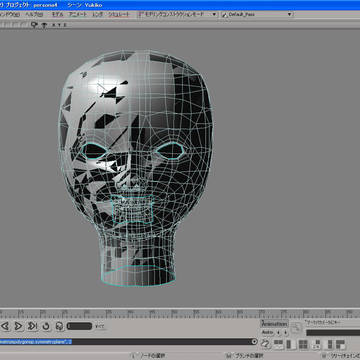Click the 2x4 numbered layout icon
The image size is (360, 360).
pyautogui.click(x=317, y=344)
